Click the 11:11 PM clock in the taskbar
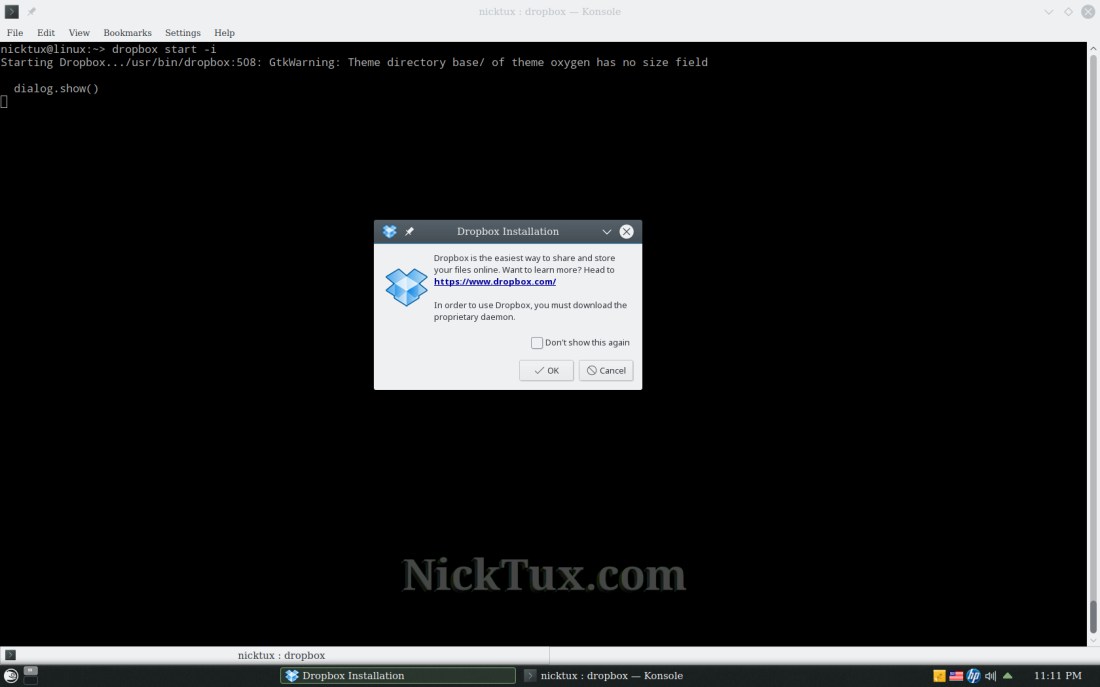 (x=1060, y=675)
